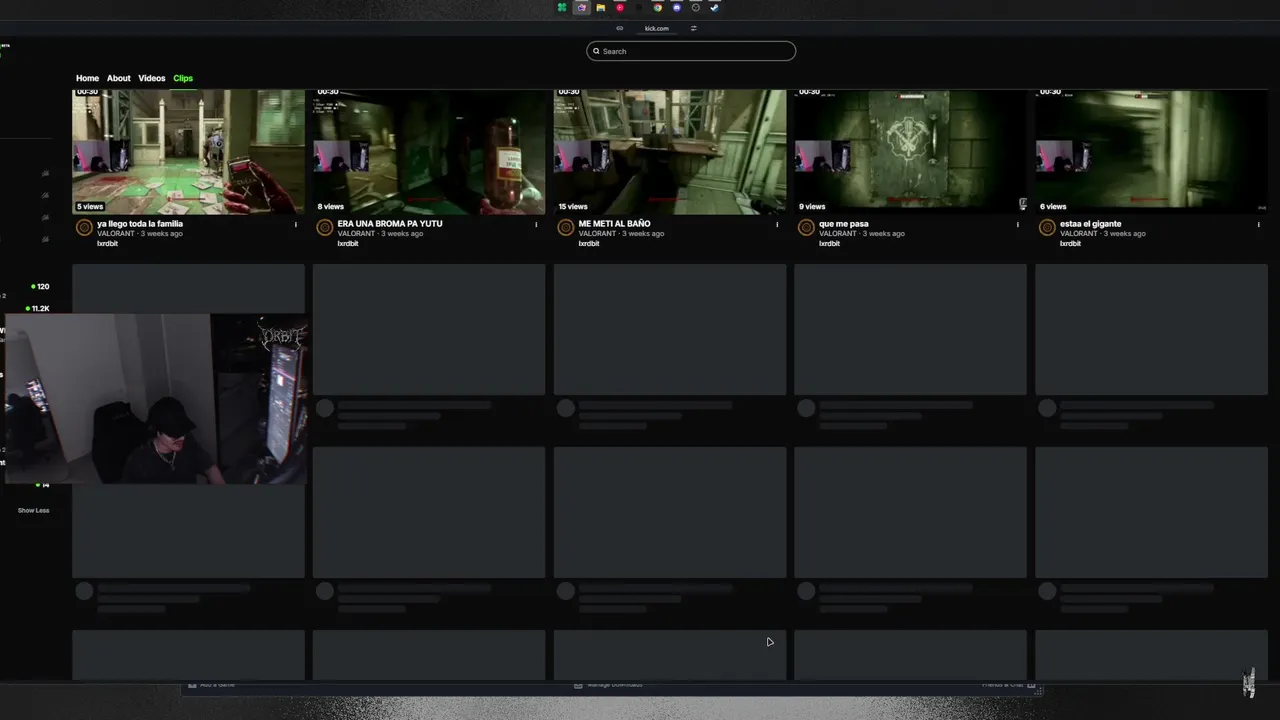Click the channel avatar beside 'ERA UNA BROMA PA YUTU'
Viewport: 1280px width, 720px height.
pos(324,228)
